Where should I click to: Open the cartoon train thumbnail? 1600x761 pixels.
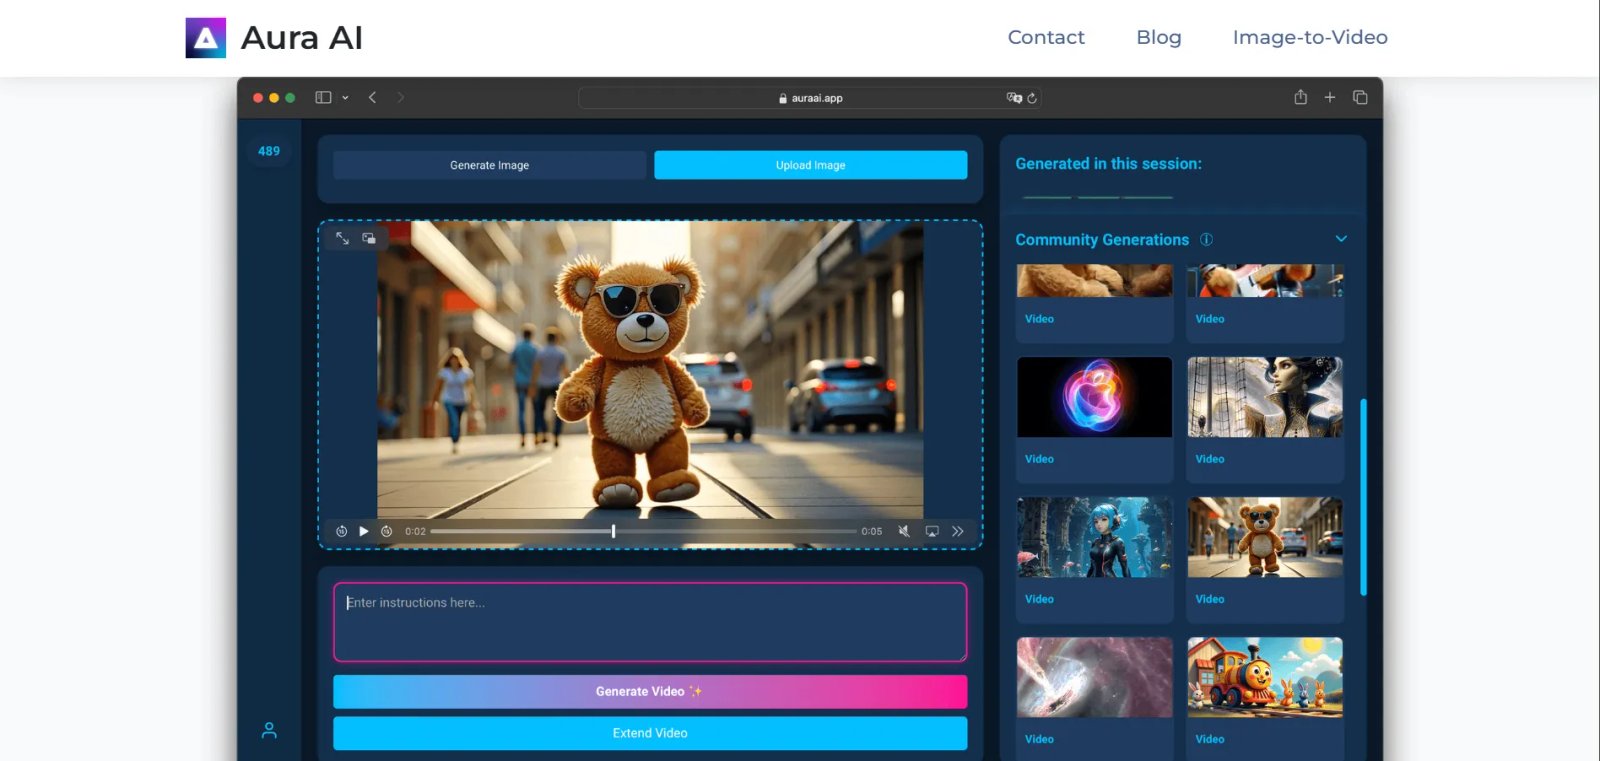(1265, 677)
